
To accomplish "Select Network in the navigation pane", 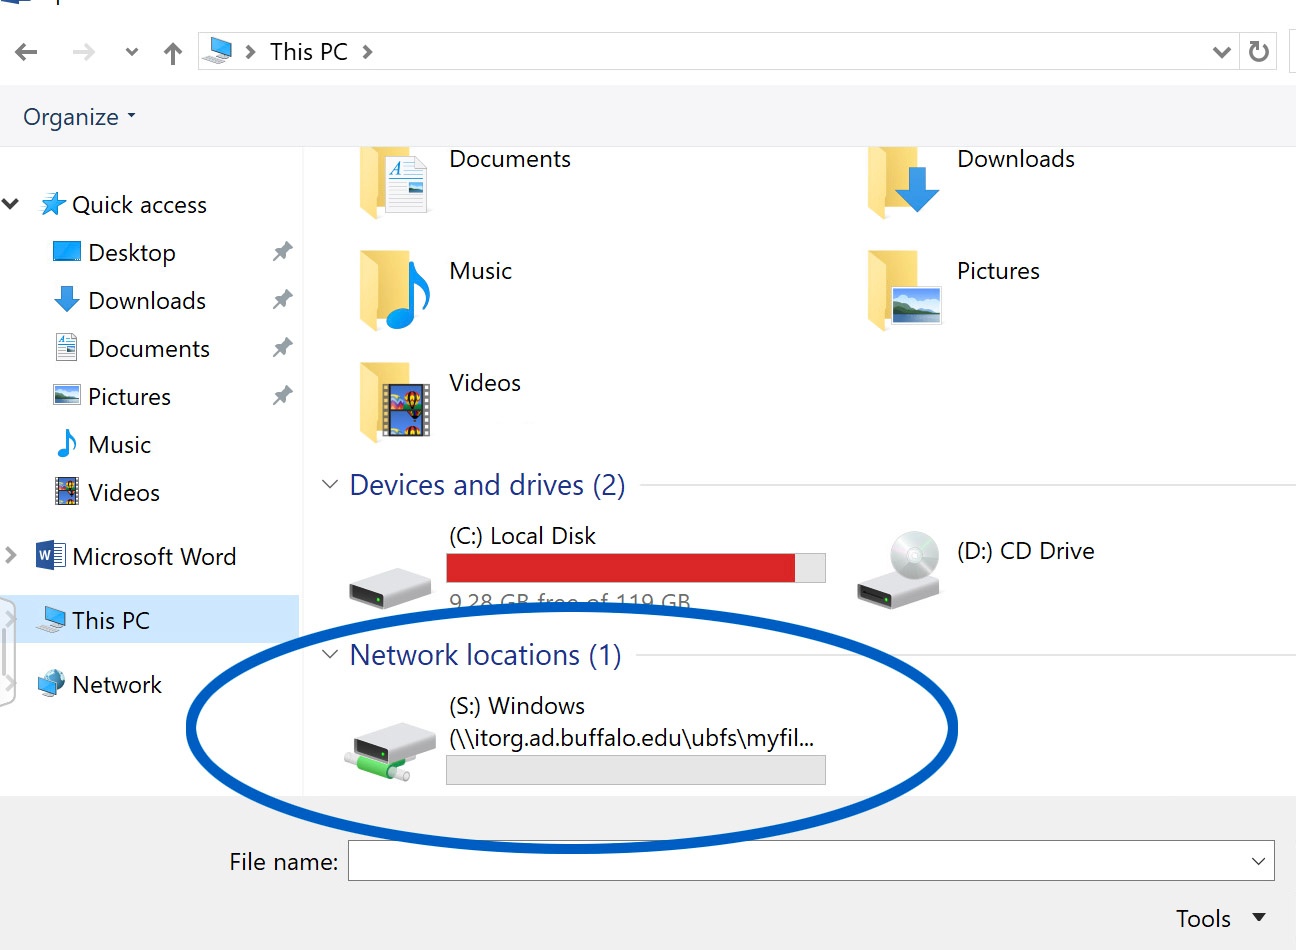I will [x=116, y=685].
